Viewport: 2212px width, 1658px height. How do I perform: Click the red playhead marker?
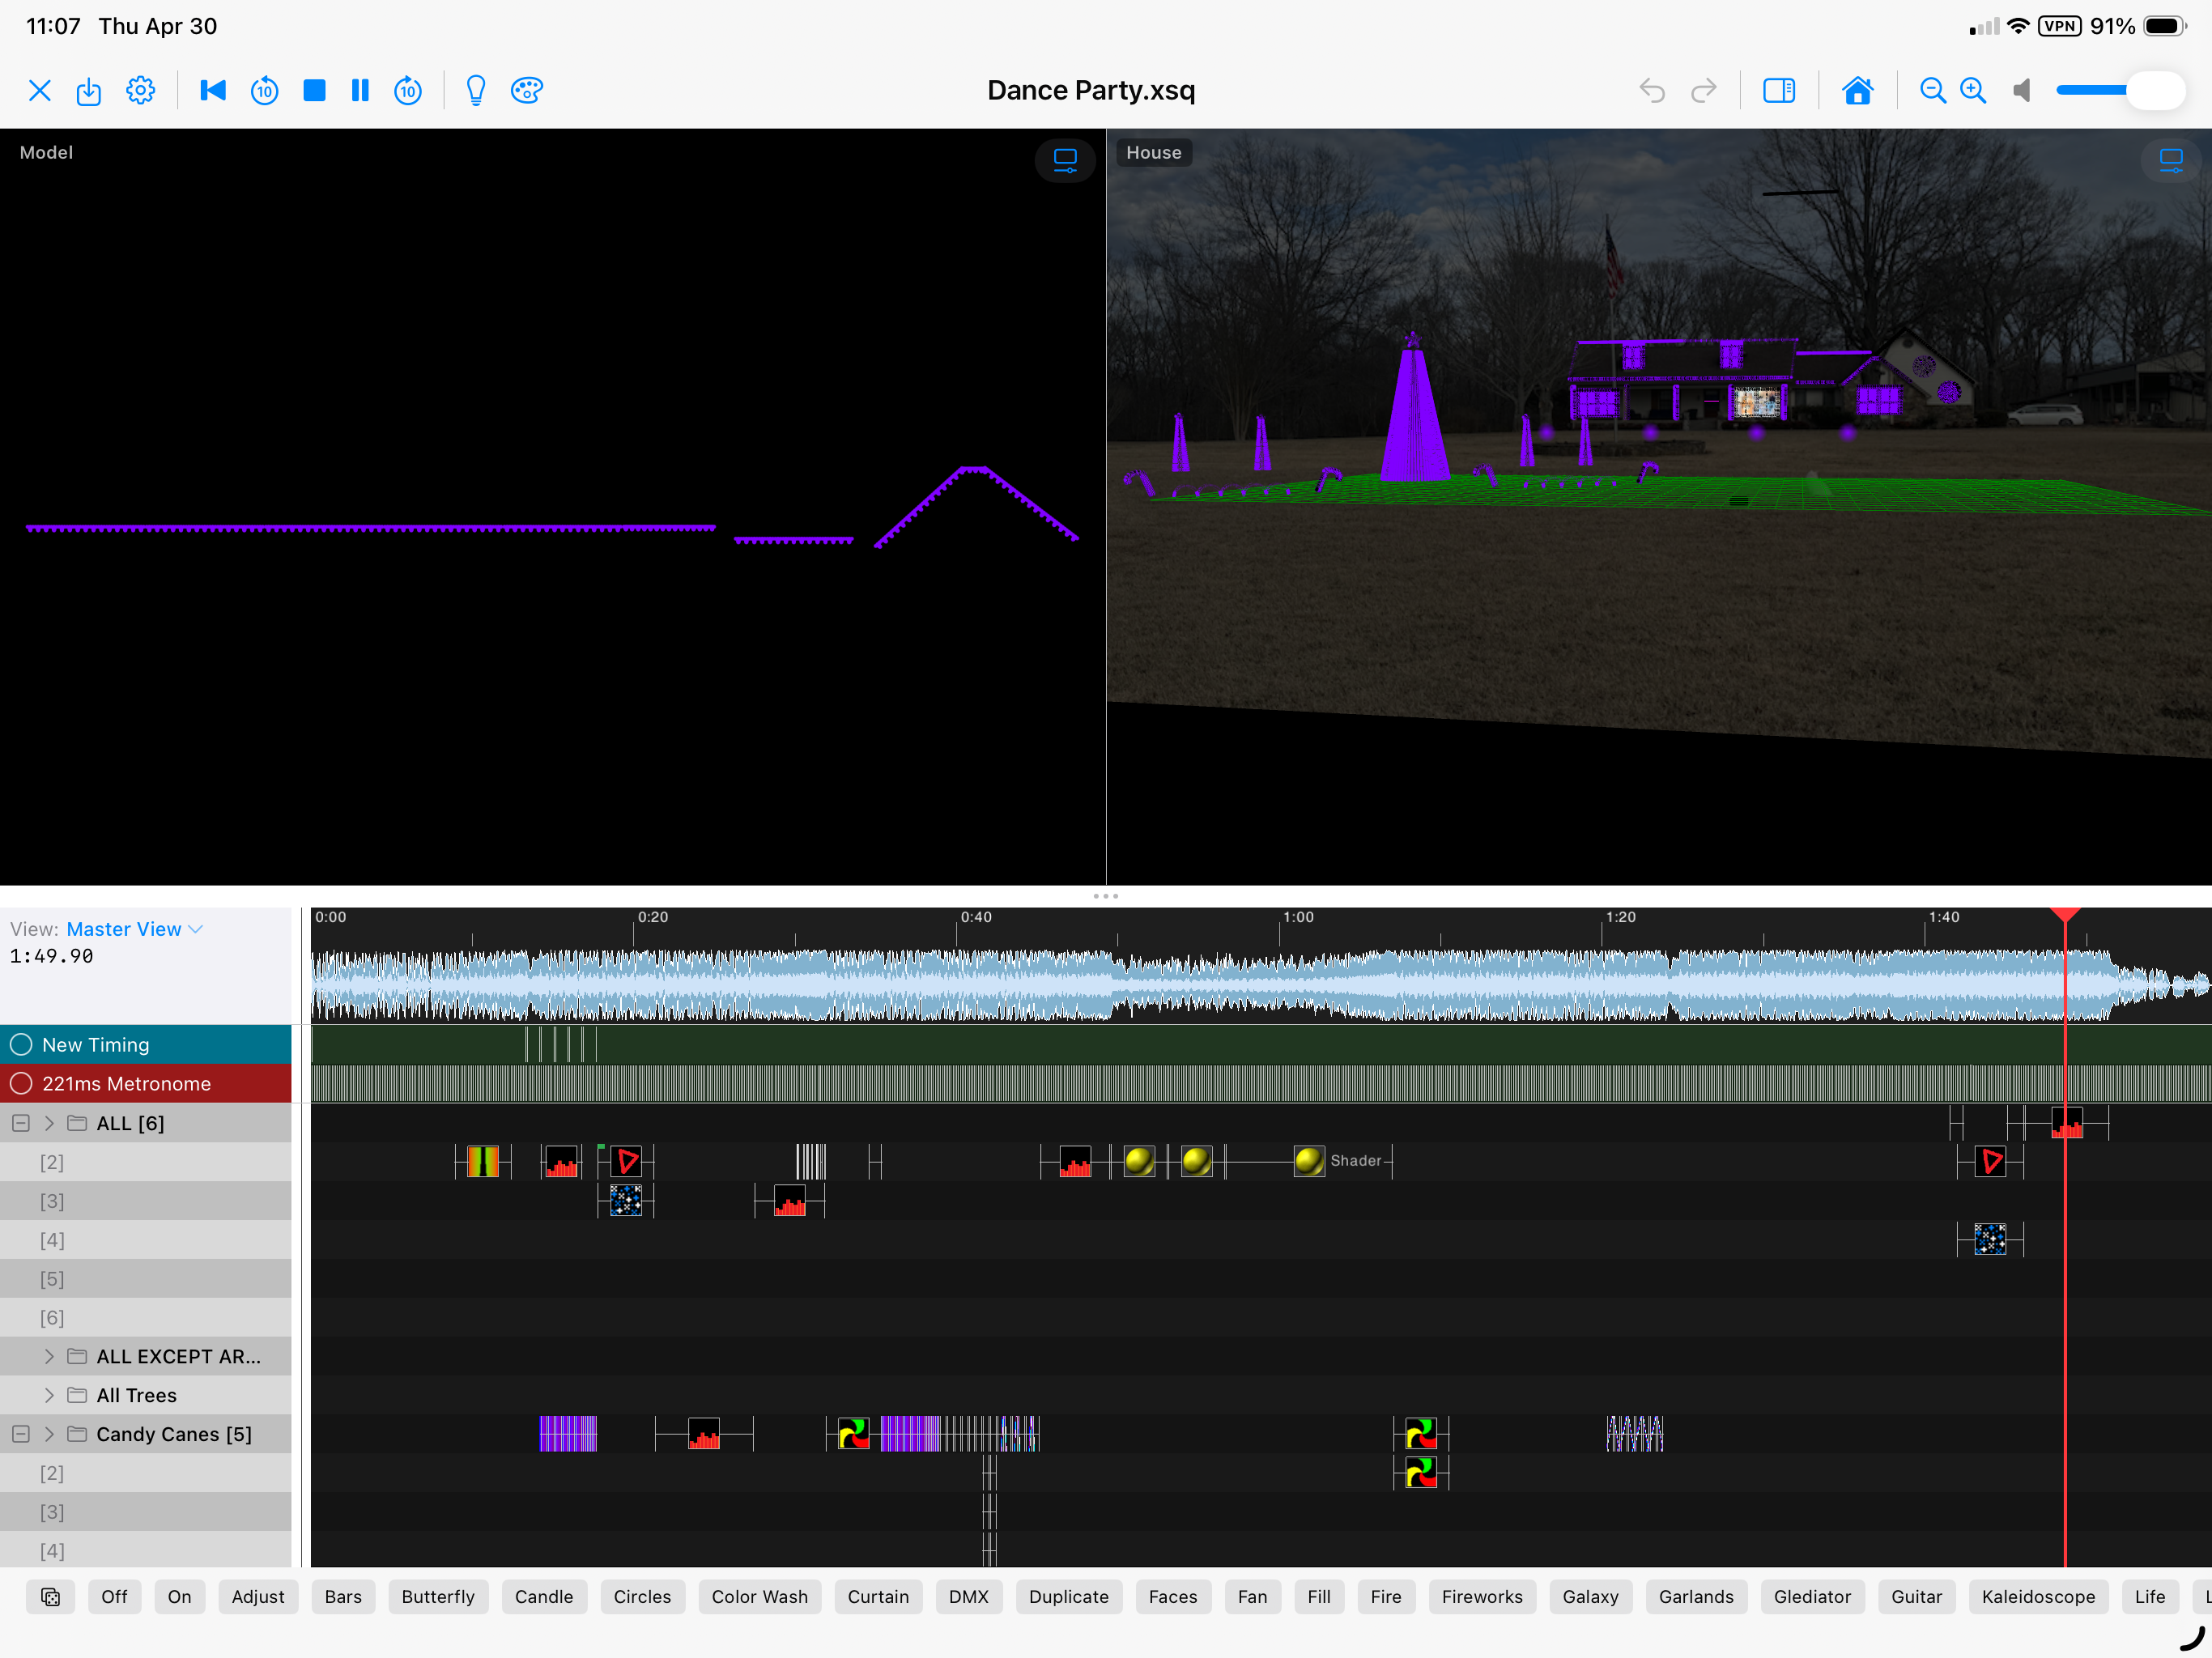click(x=2065, y=914)
